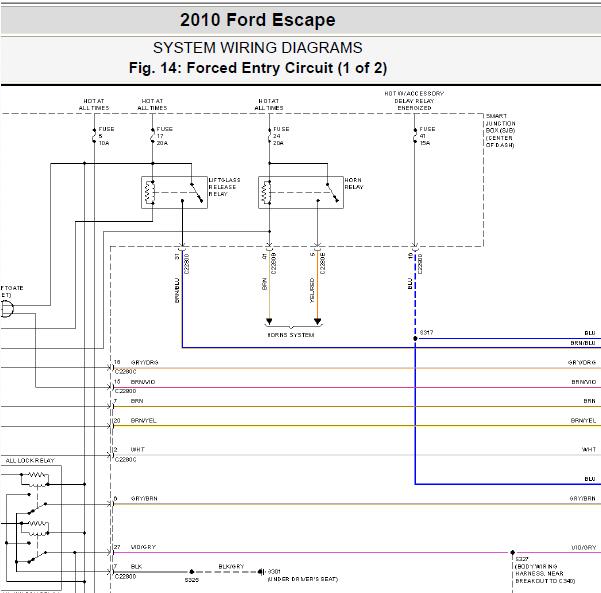The image size is (601, 593).
Task: Click the 'HORN RELAY' label
Action: click(x=353, y=184)
